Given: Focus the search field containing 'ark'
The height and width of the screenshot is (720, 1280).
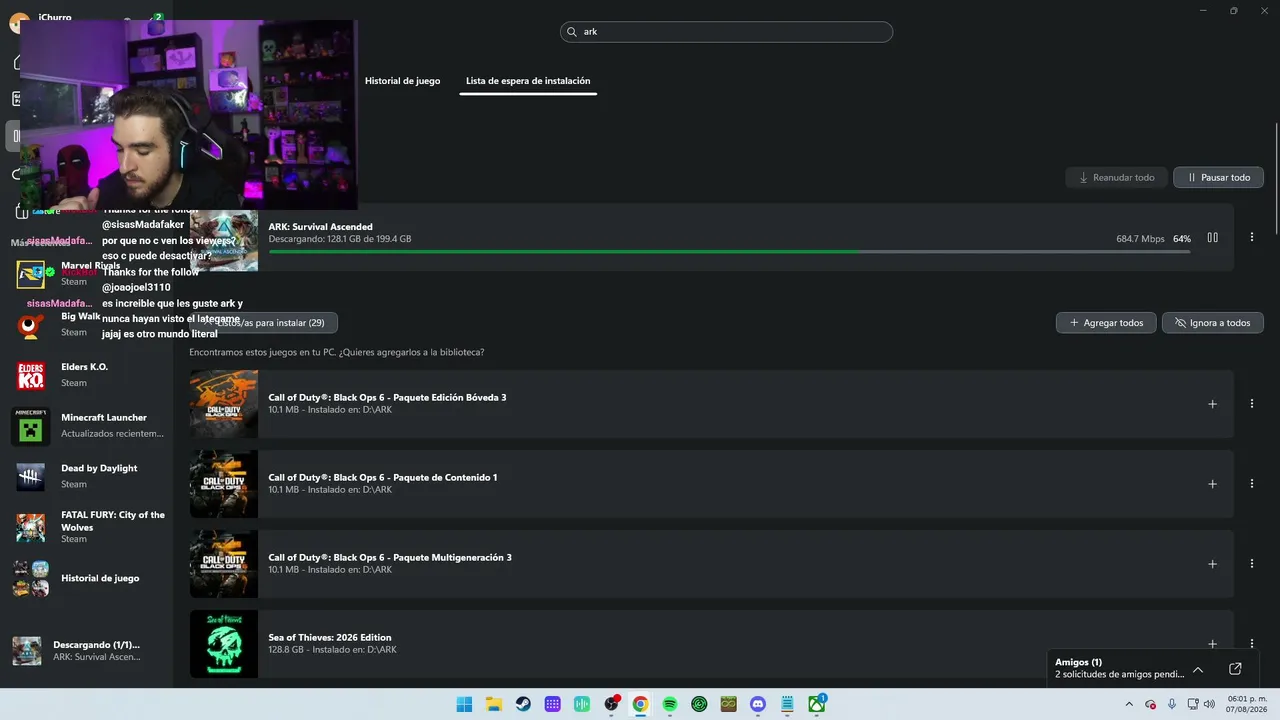Looking at the screenshot, I should [726, 32].
